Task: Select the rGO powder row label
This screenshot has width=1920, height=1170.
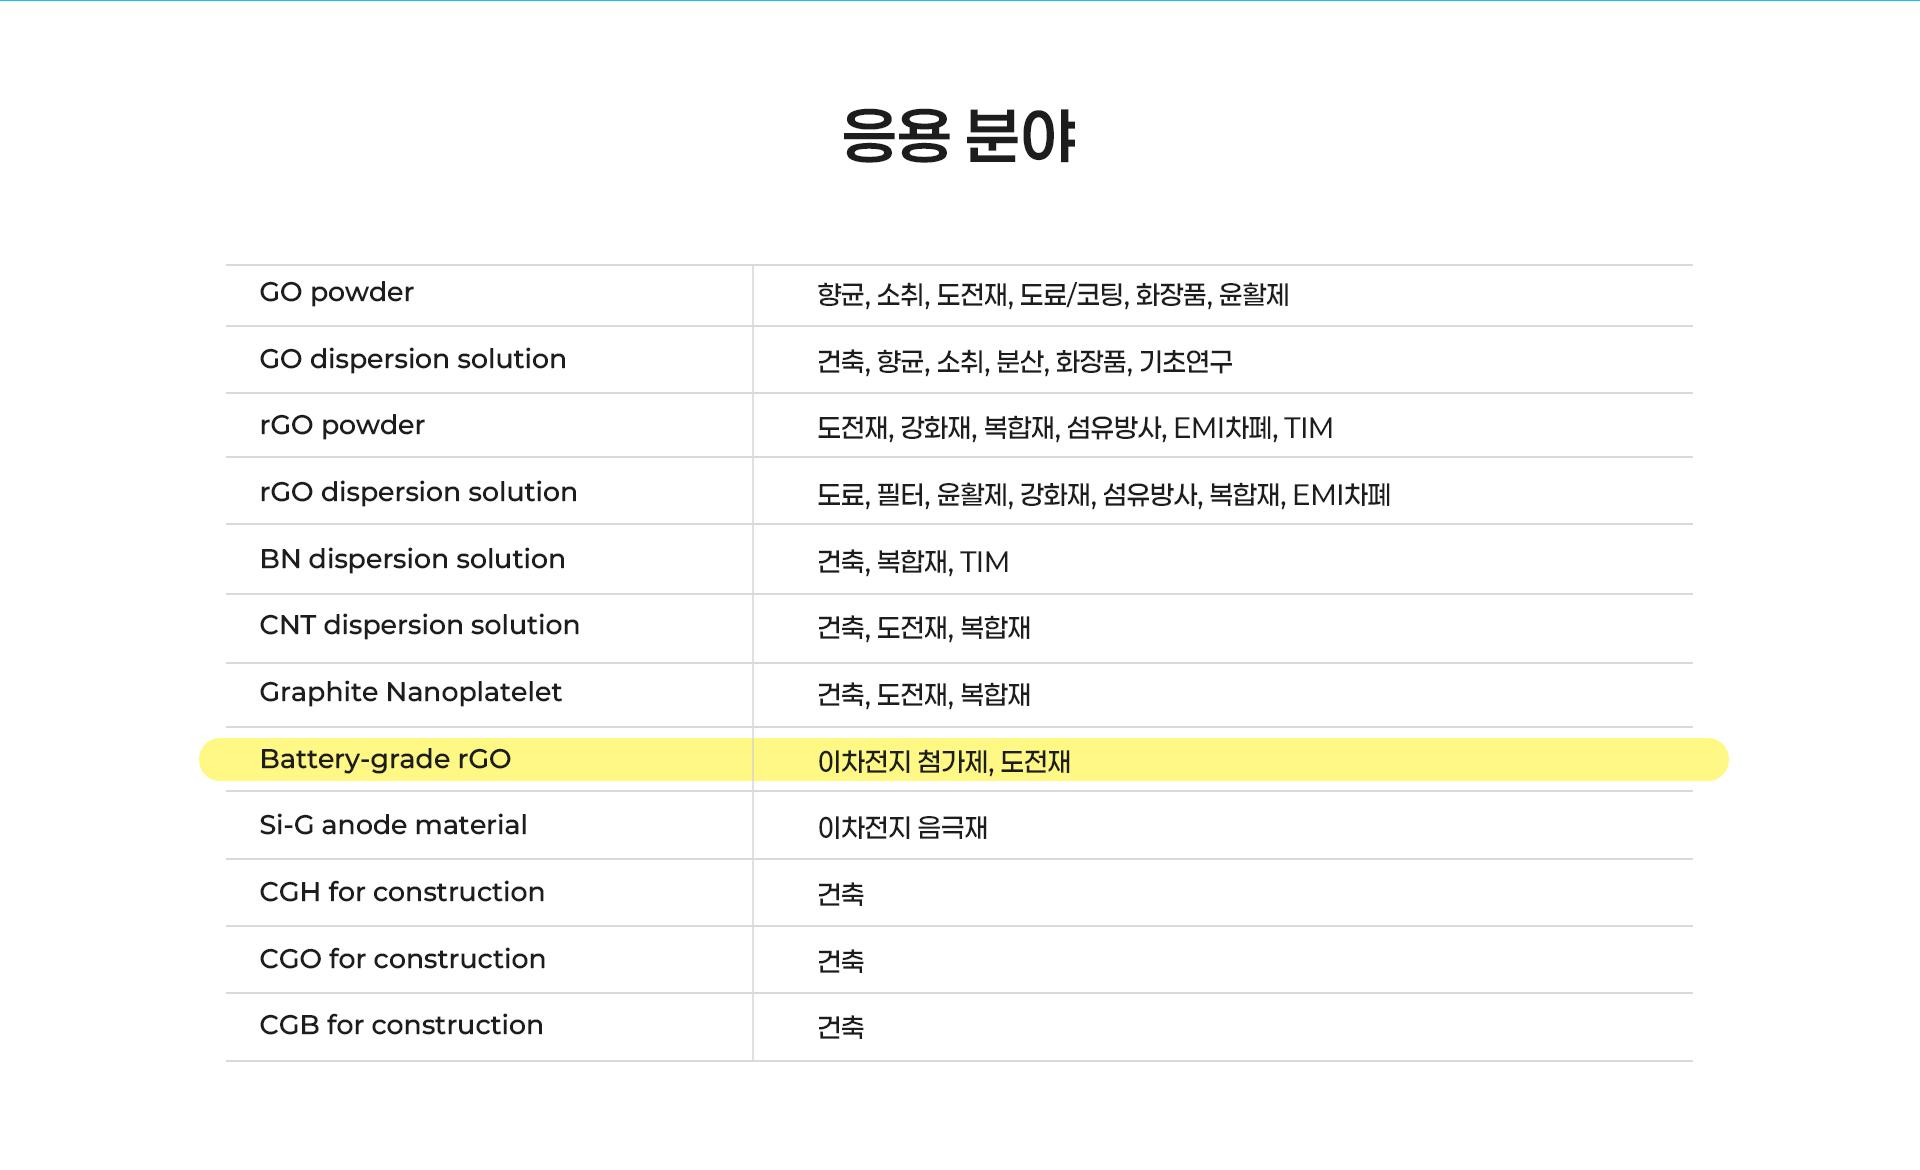Action: (342, 426)
